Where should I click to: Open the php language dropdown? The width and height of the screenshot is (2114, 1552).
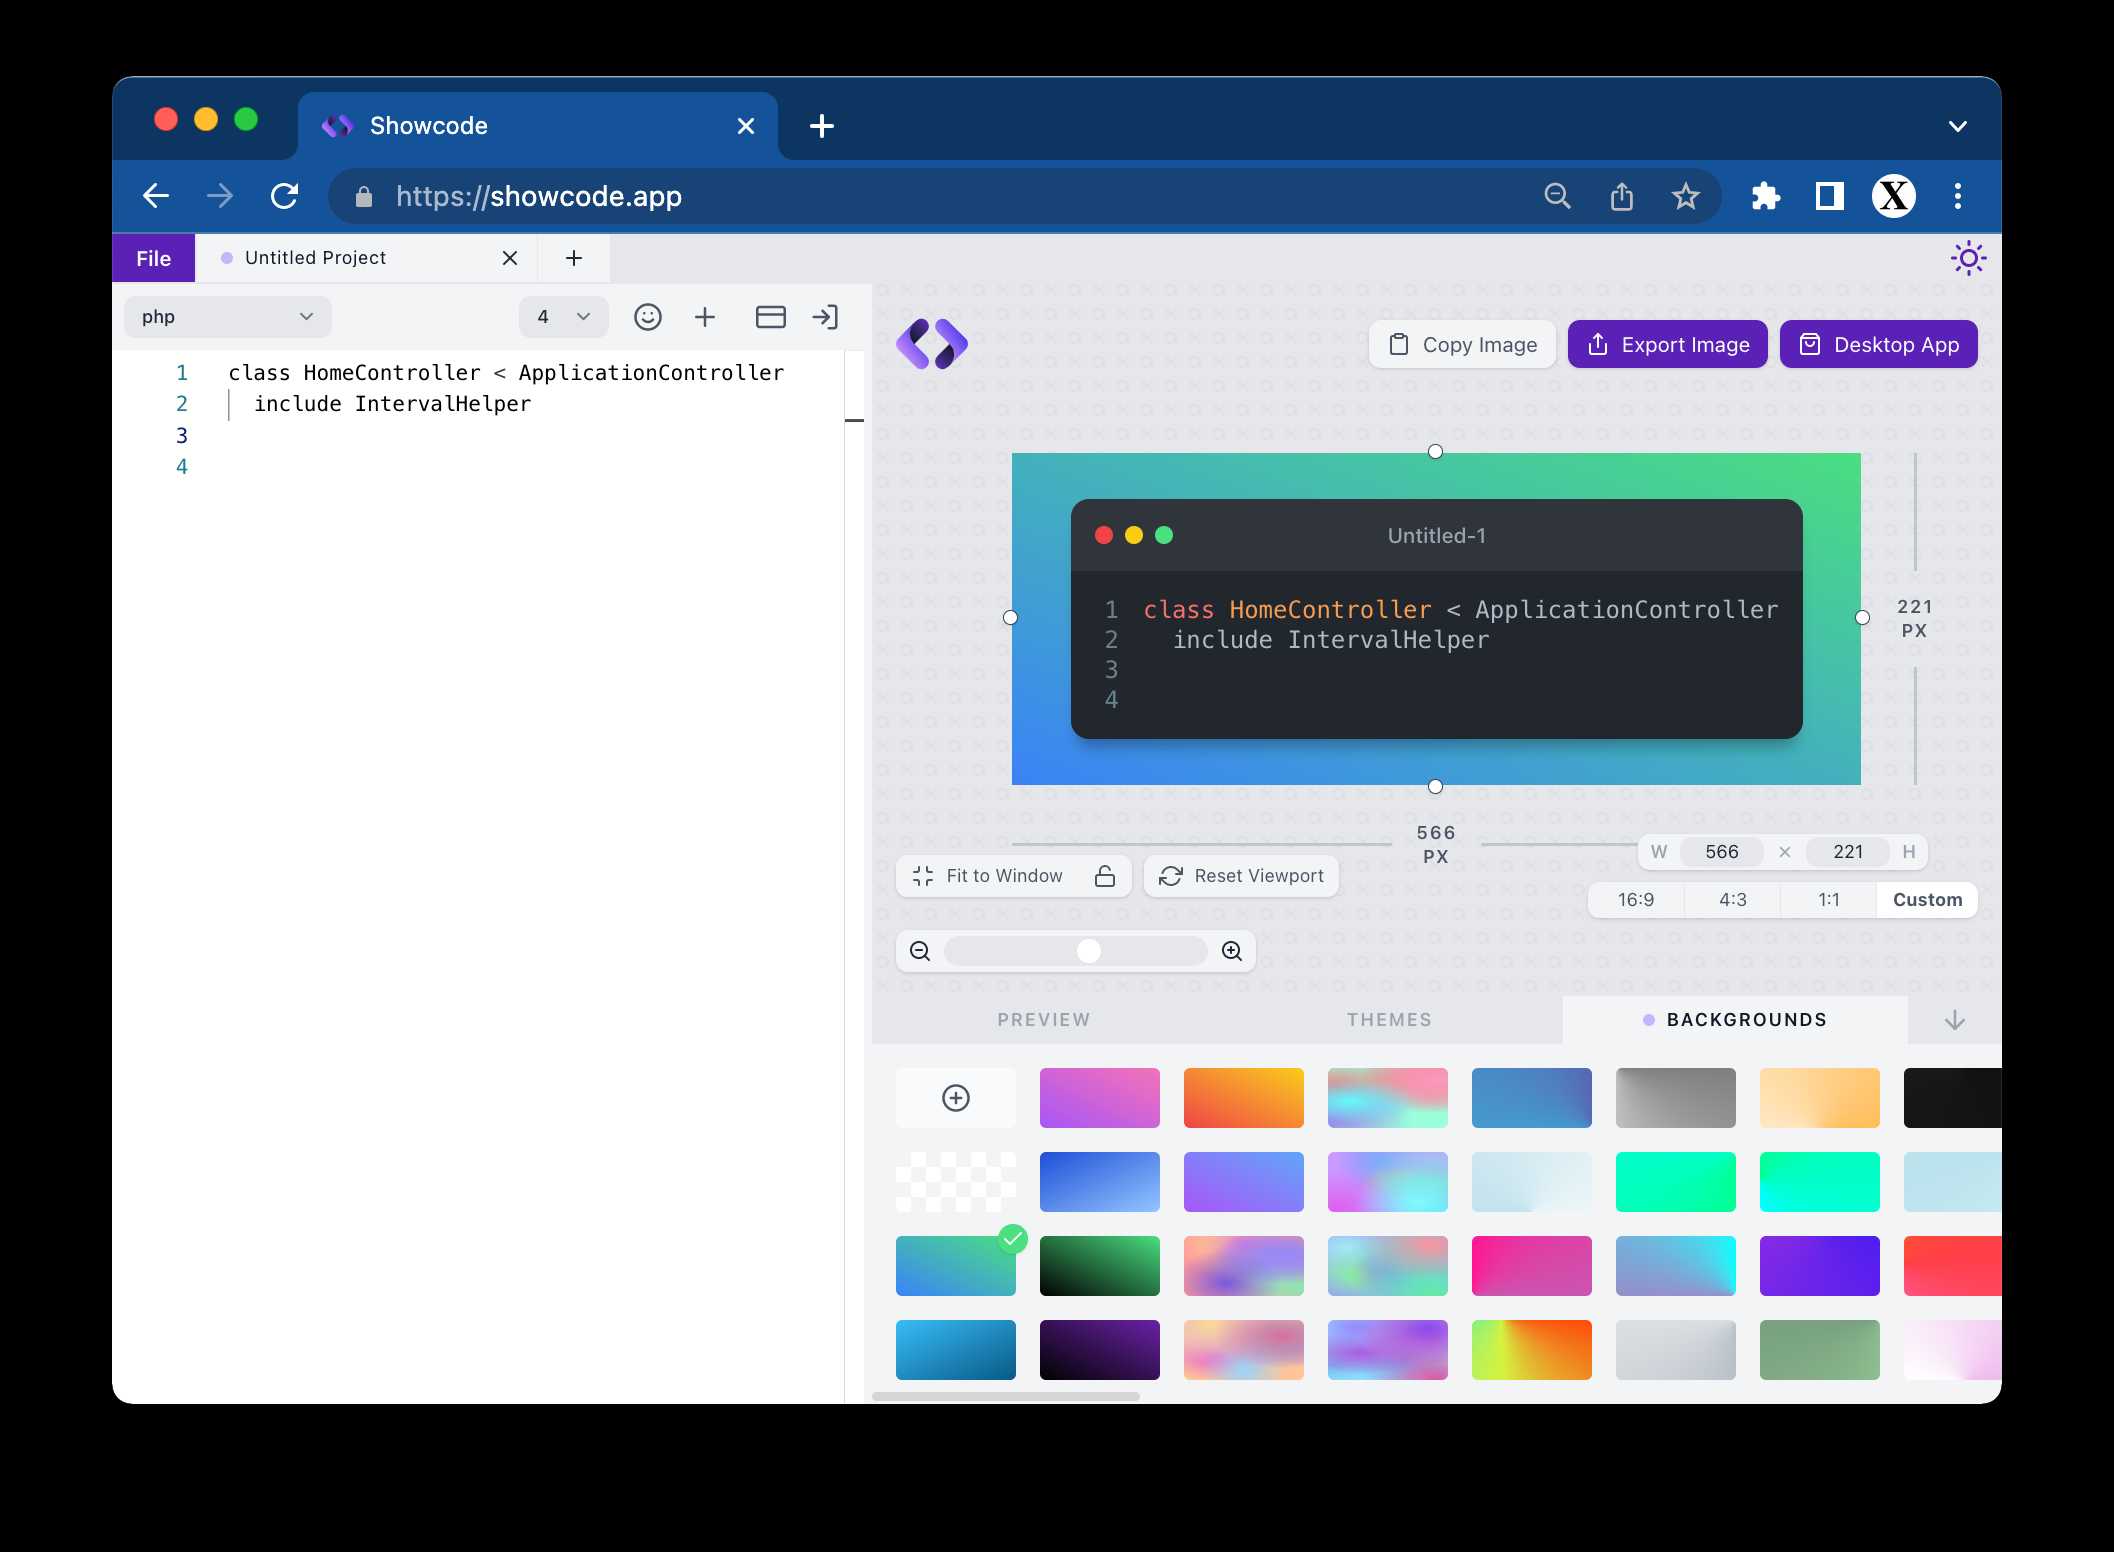pyautogui.click(x=227, y=317)
